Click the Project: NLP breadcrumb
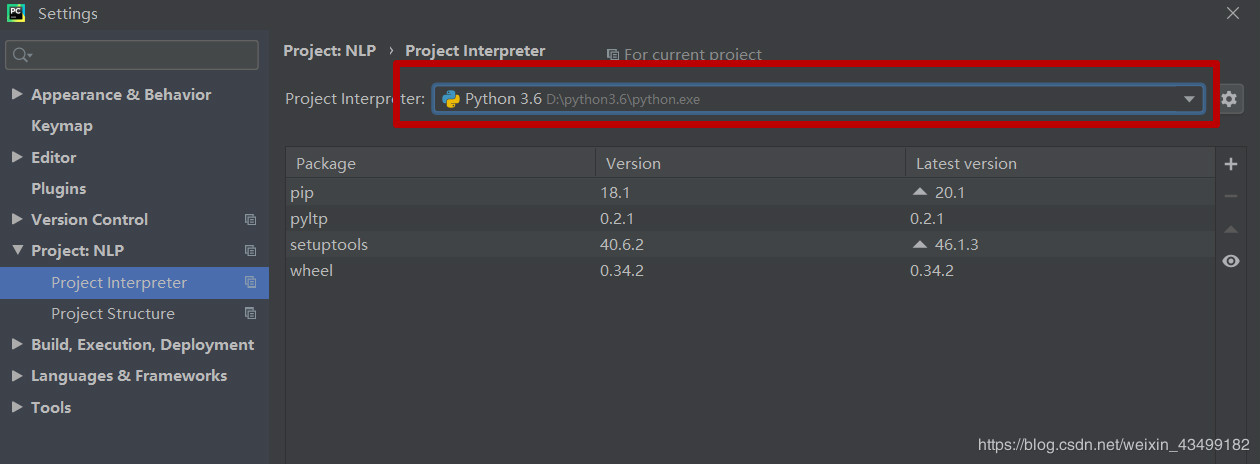 pos(330,51)
